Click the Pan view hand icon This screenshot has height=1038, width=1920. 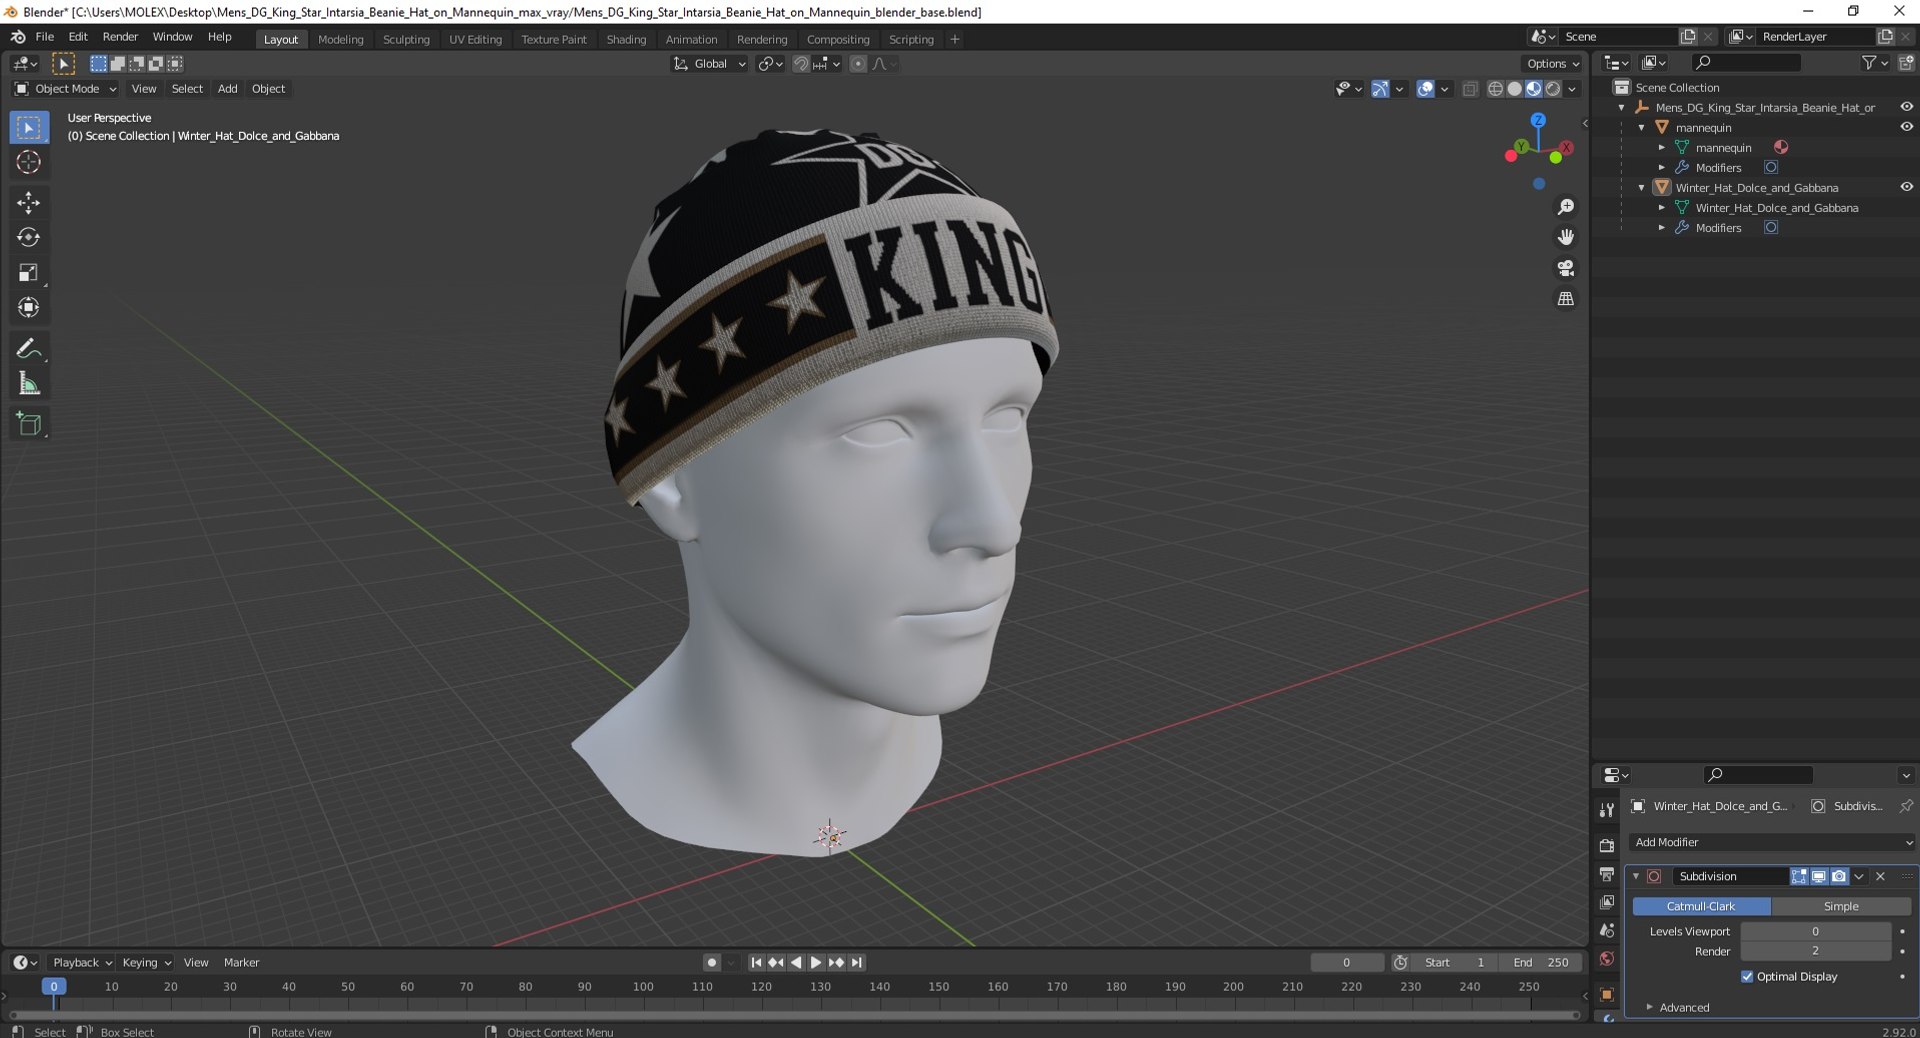click(x=1566, y=237)
